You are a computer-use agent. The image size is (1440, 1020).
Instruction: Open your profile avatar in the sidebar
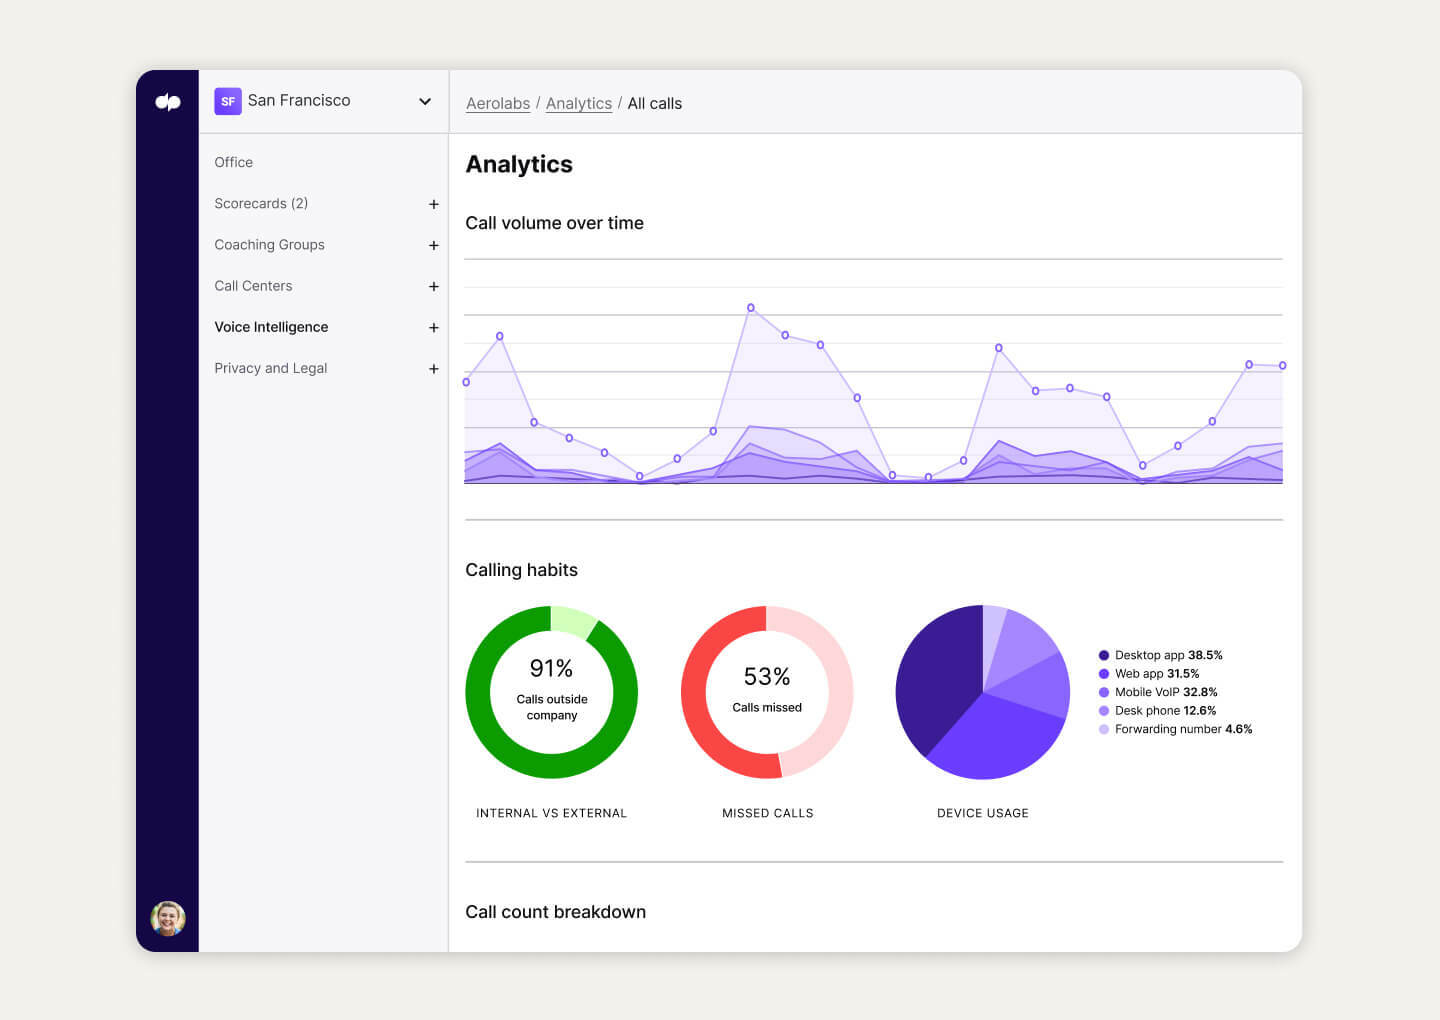point(167,919)
